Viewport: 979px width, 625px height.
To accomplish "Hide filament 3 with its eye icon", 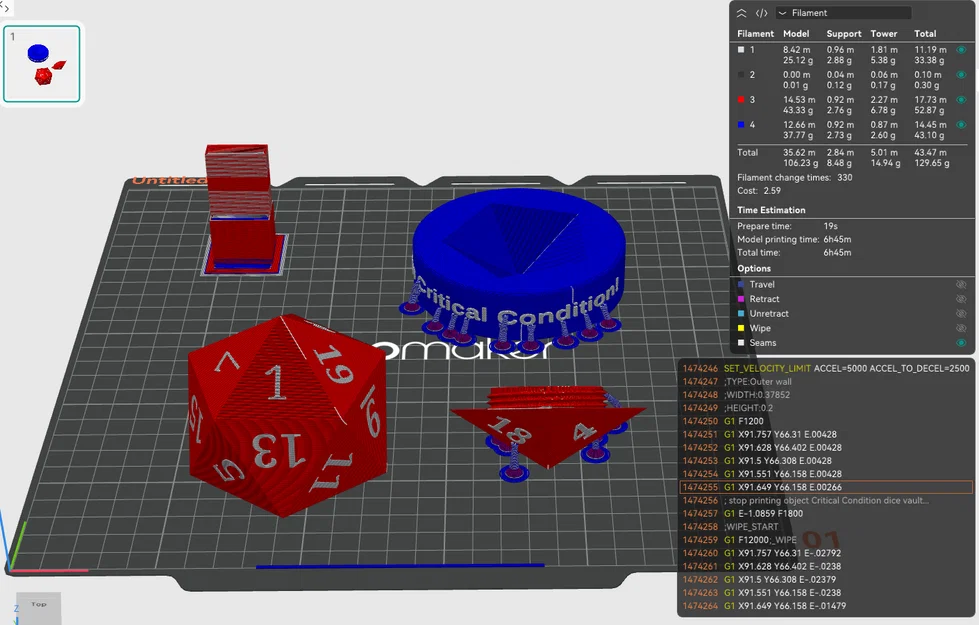I will [x=962, y=99].
